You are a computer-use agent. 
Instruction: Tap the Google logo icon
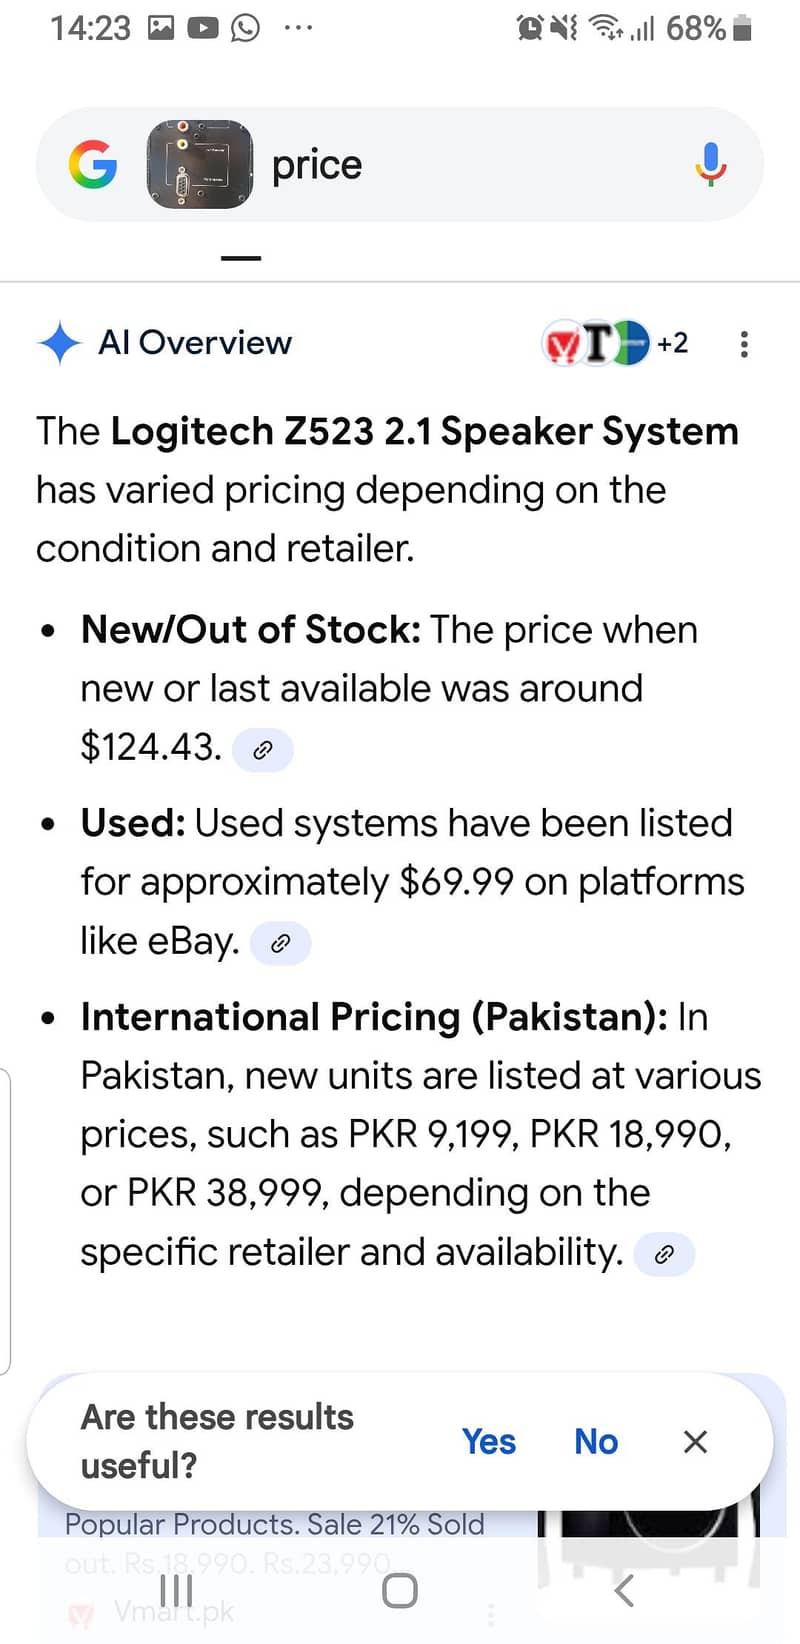(x=93, y=165)
